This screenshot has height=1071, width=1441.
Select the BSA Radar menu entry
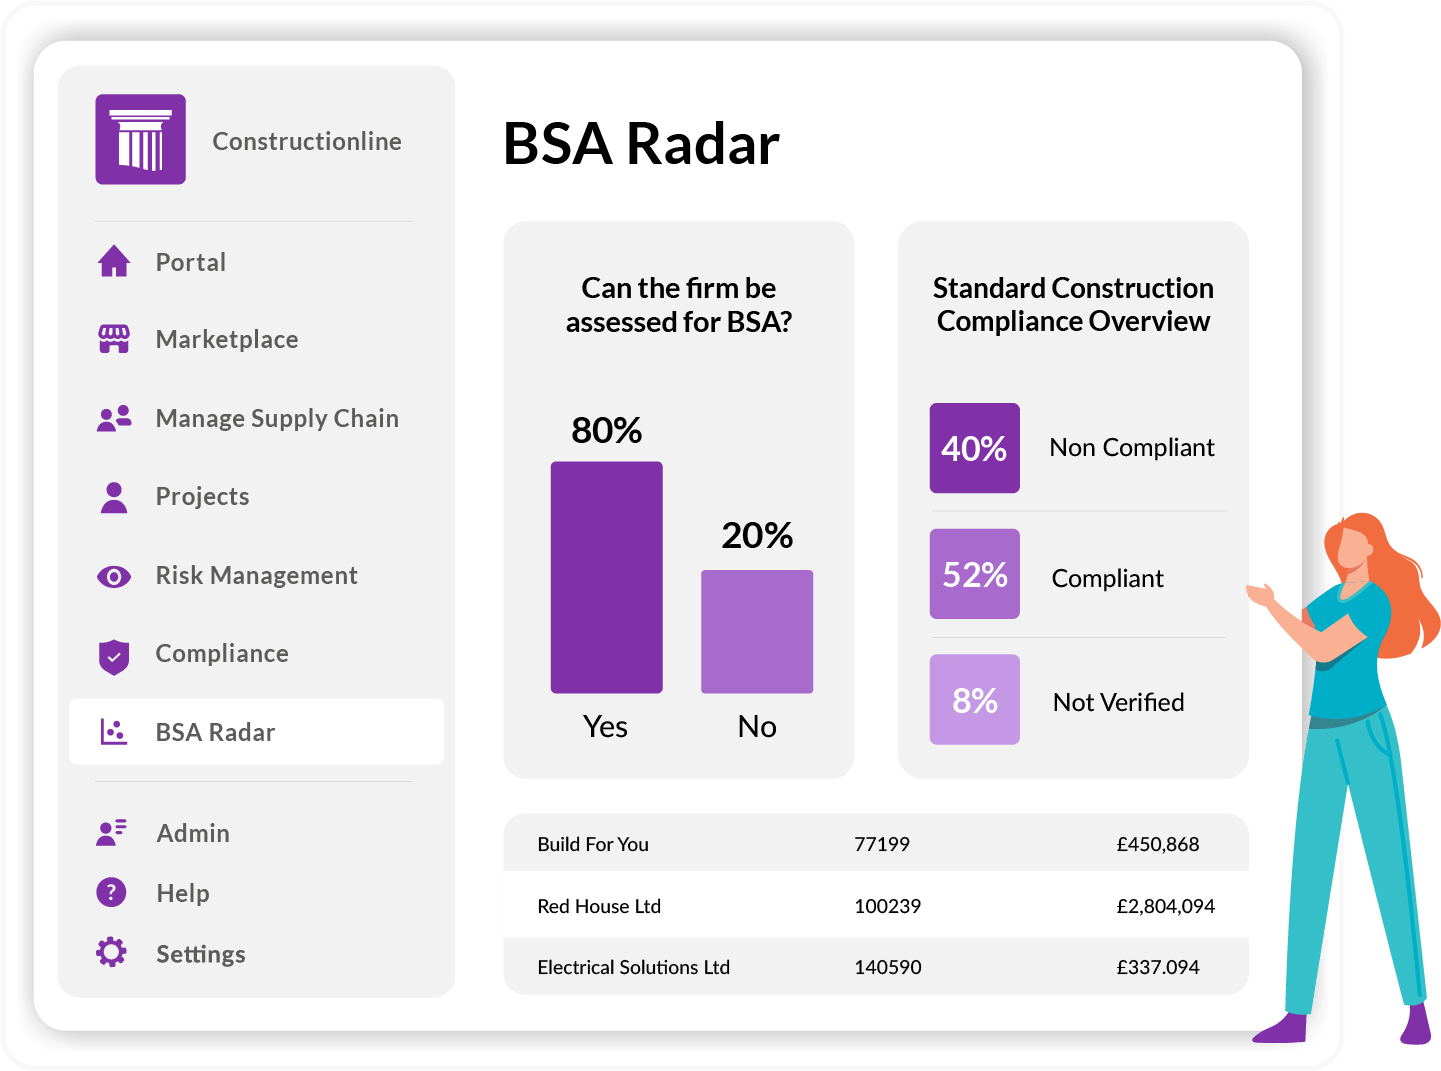(x=256, y=732)
